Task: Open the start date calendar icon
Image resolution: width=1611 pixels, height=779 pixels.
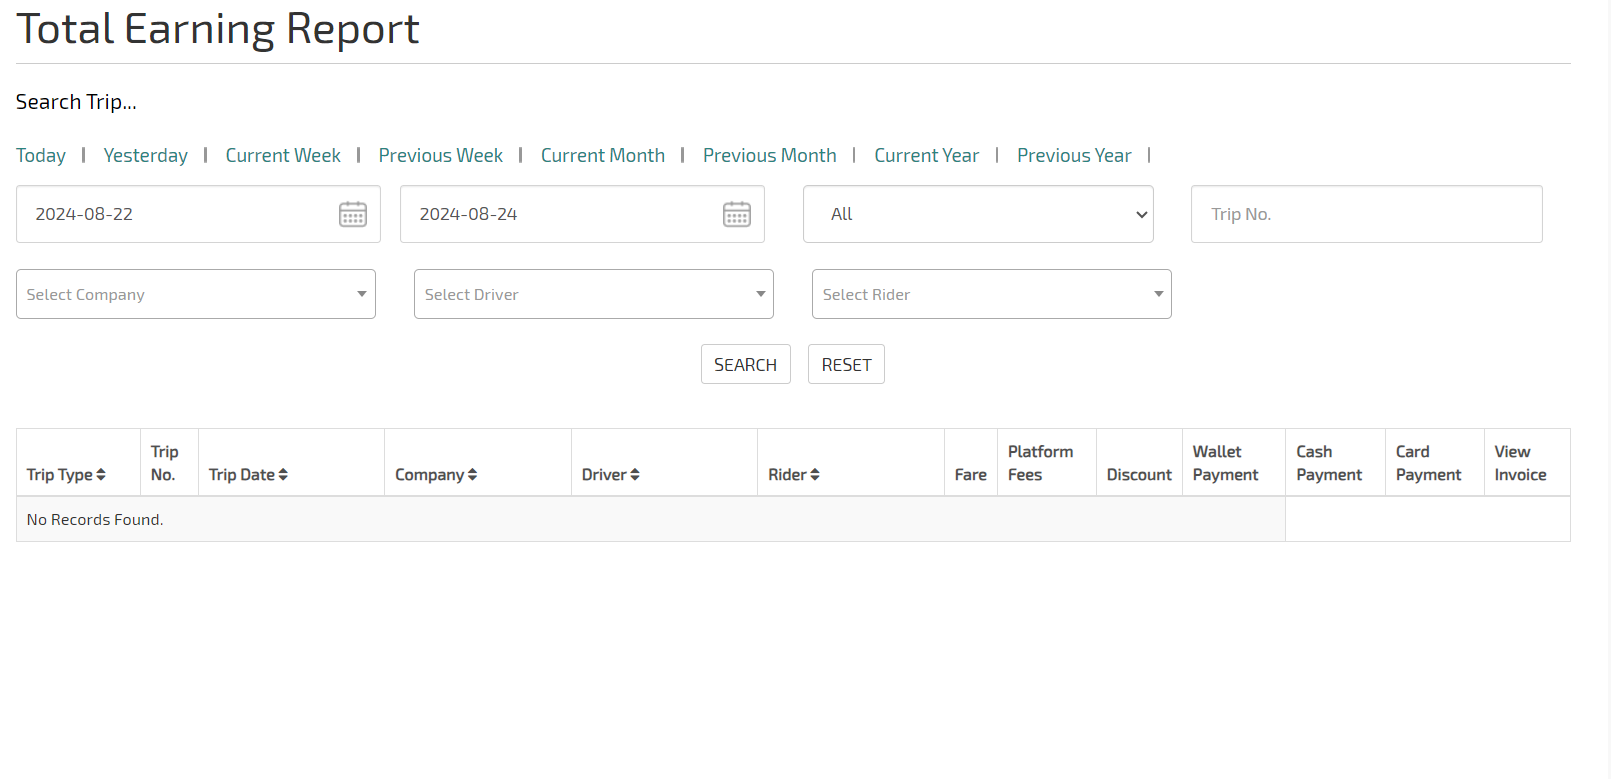Action: click(x=352, y=214)
